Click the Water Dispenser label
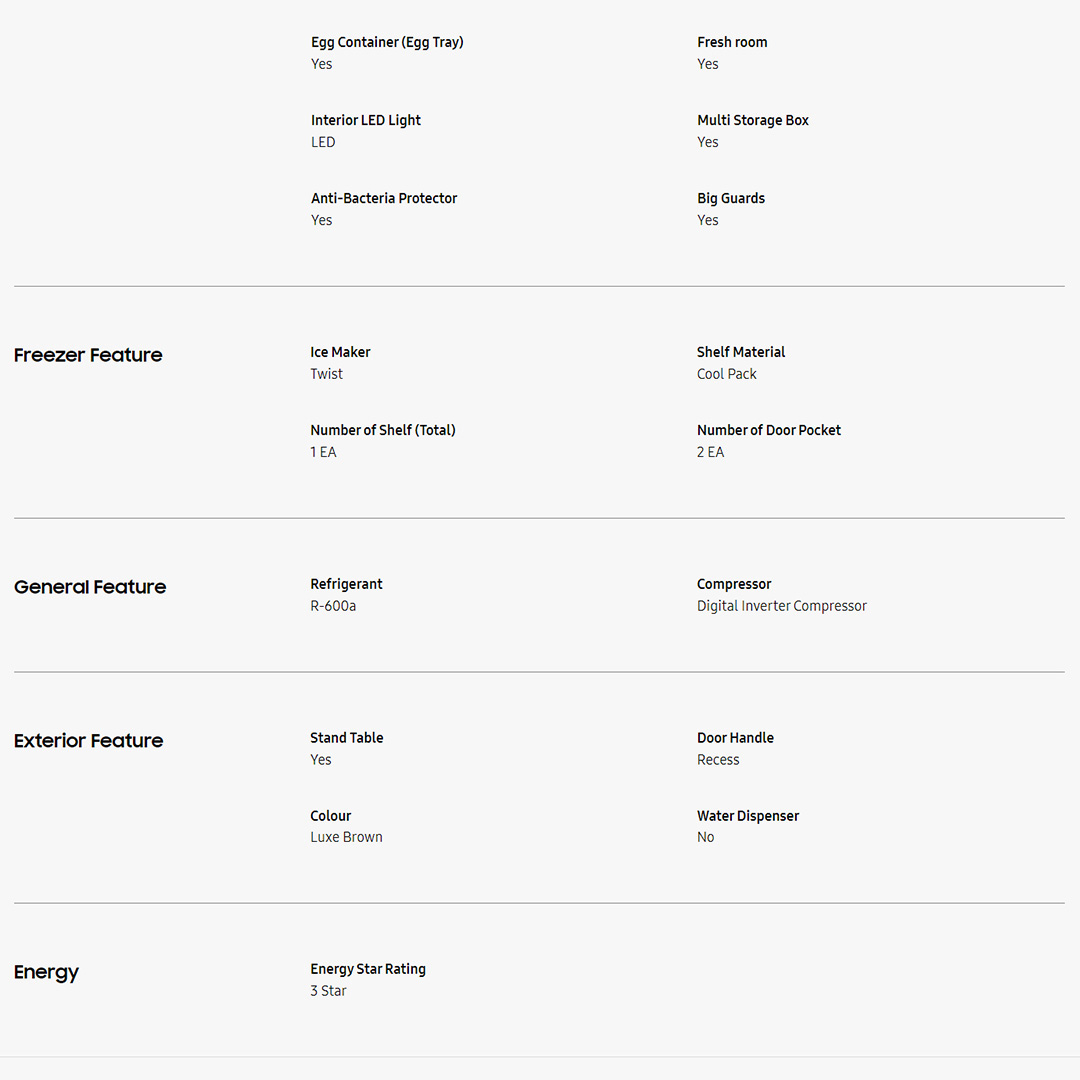 click(x=748, y=816)
